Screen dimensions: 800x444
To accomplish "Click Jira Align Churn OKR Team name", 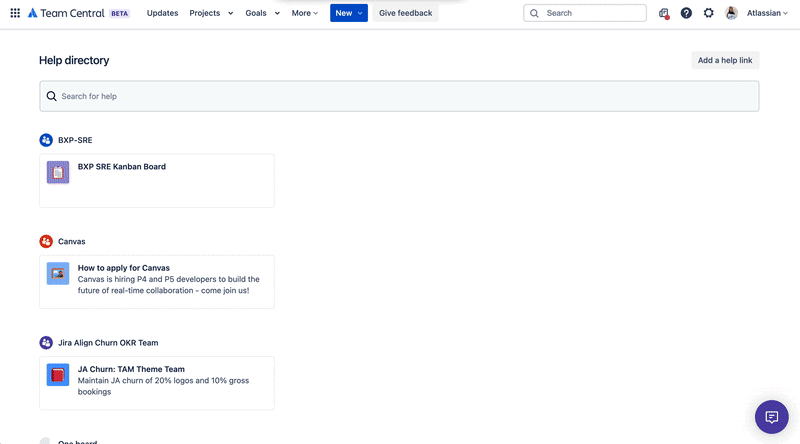I will 108,342.
